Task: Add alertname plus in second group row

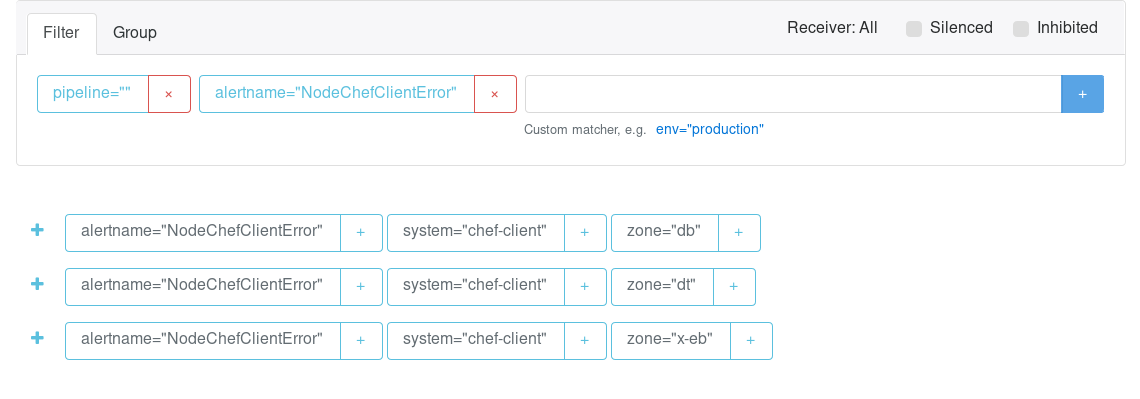Action: pos(361,286)
